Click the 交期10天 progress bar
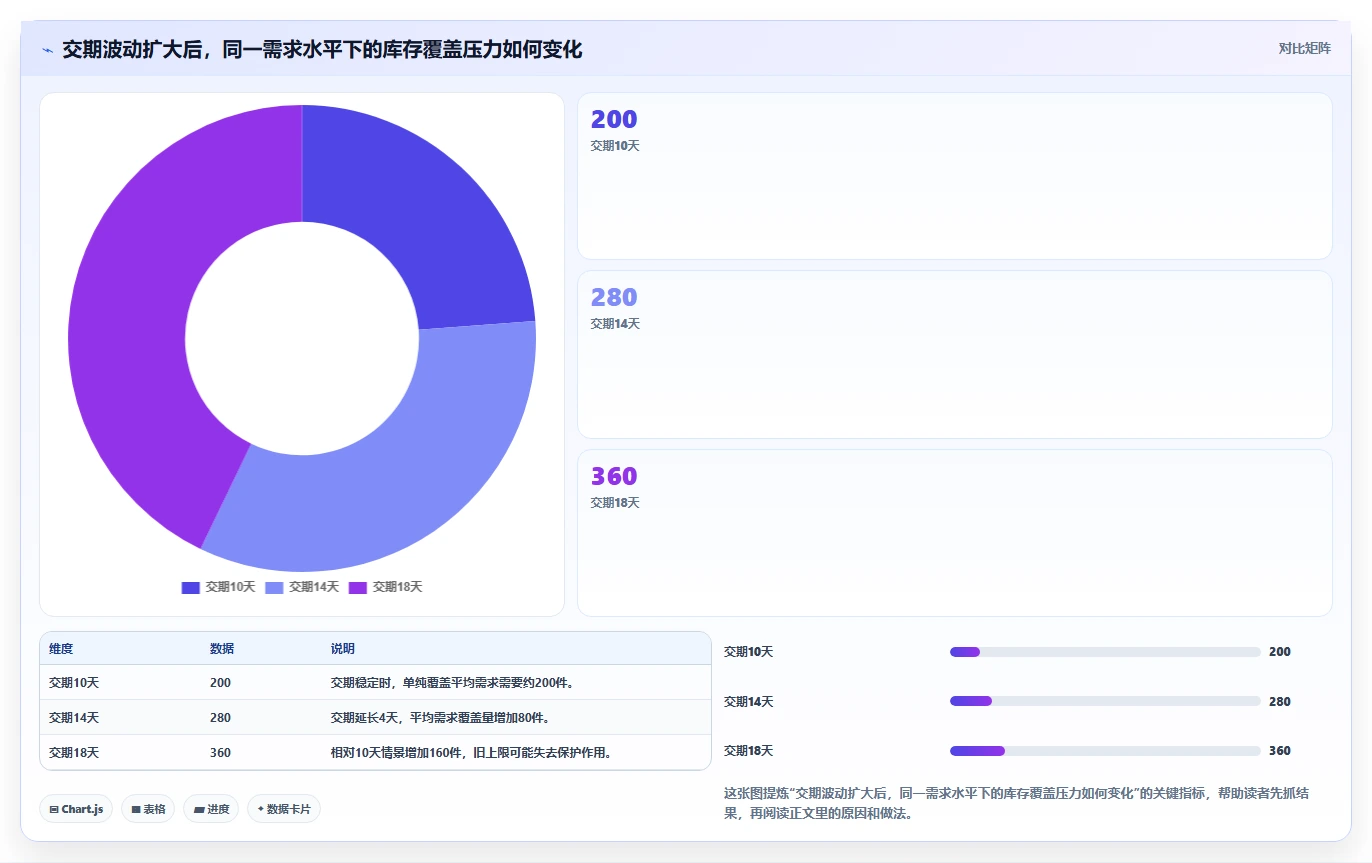The image size is (1372, 863). [1105, 652]
